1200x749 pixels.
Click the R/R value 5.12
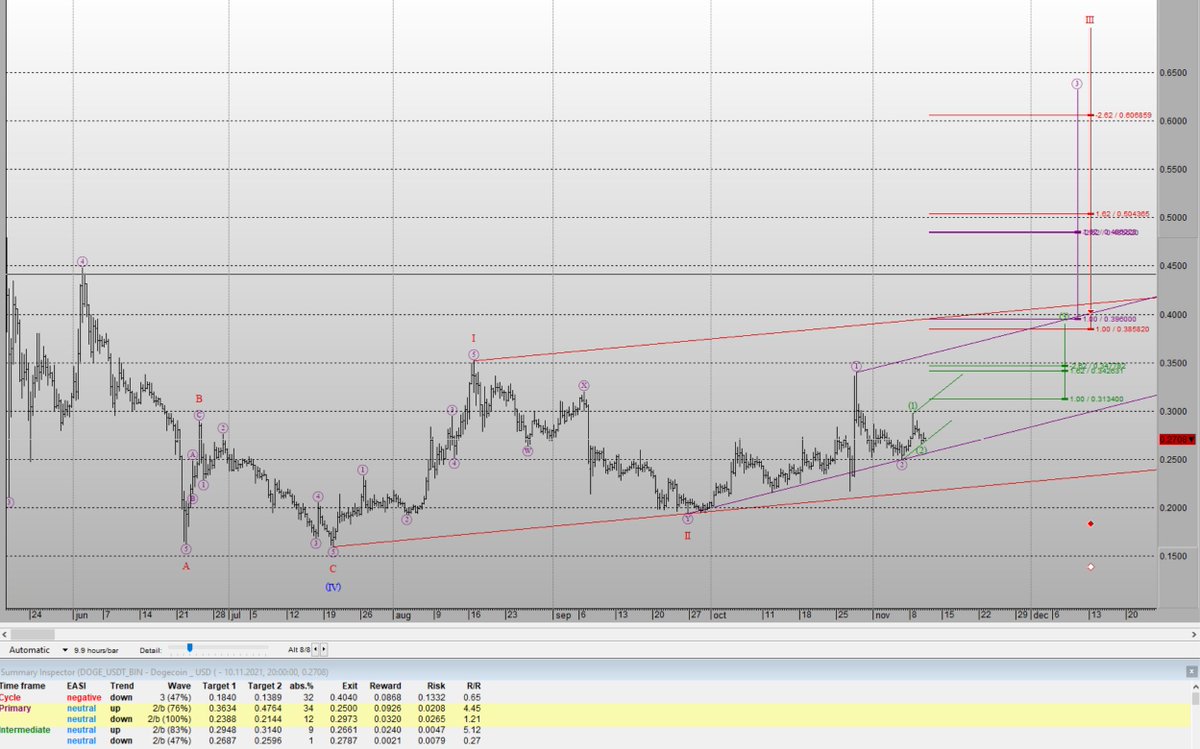(x=472, y=730)
